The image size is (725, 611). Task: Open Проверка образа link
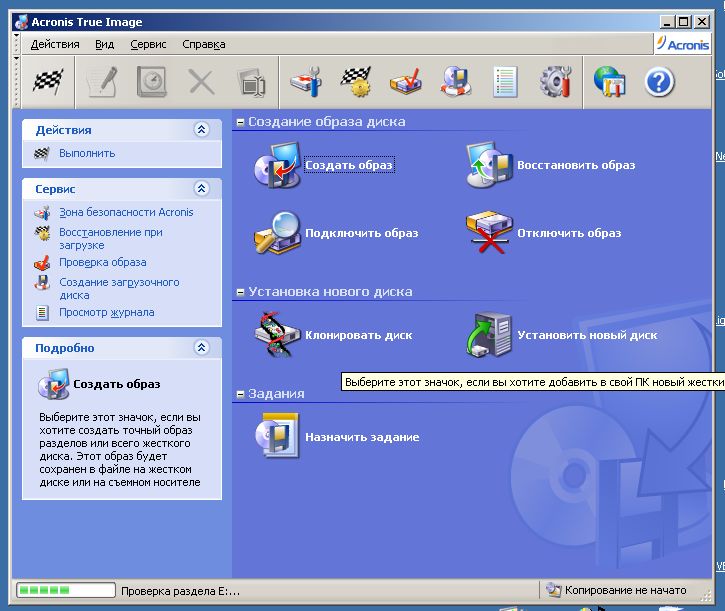[x=103, y=262]
